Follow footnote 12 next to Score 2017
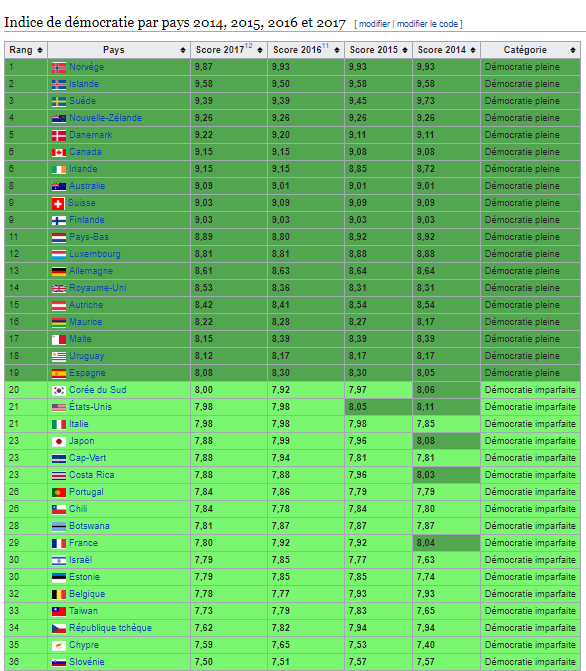This screenshot has height=671, width=586. 249,46
